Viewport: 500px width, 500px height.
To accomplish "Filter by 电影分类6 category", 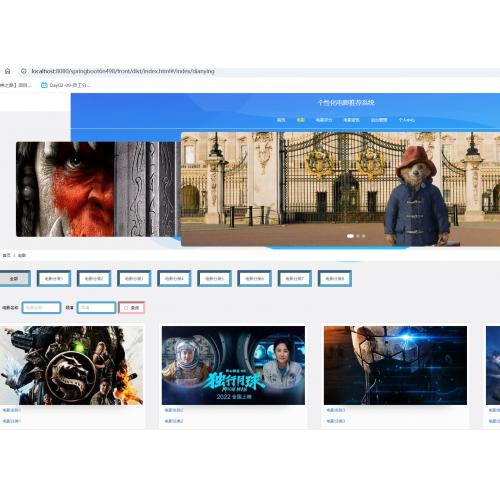I will [x=255, y=279].
